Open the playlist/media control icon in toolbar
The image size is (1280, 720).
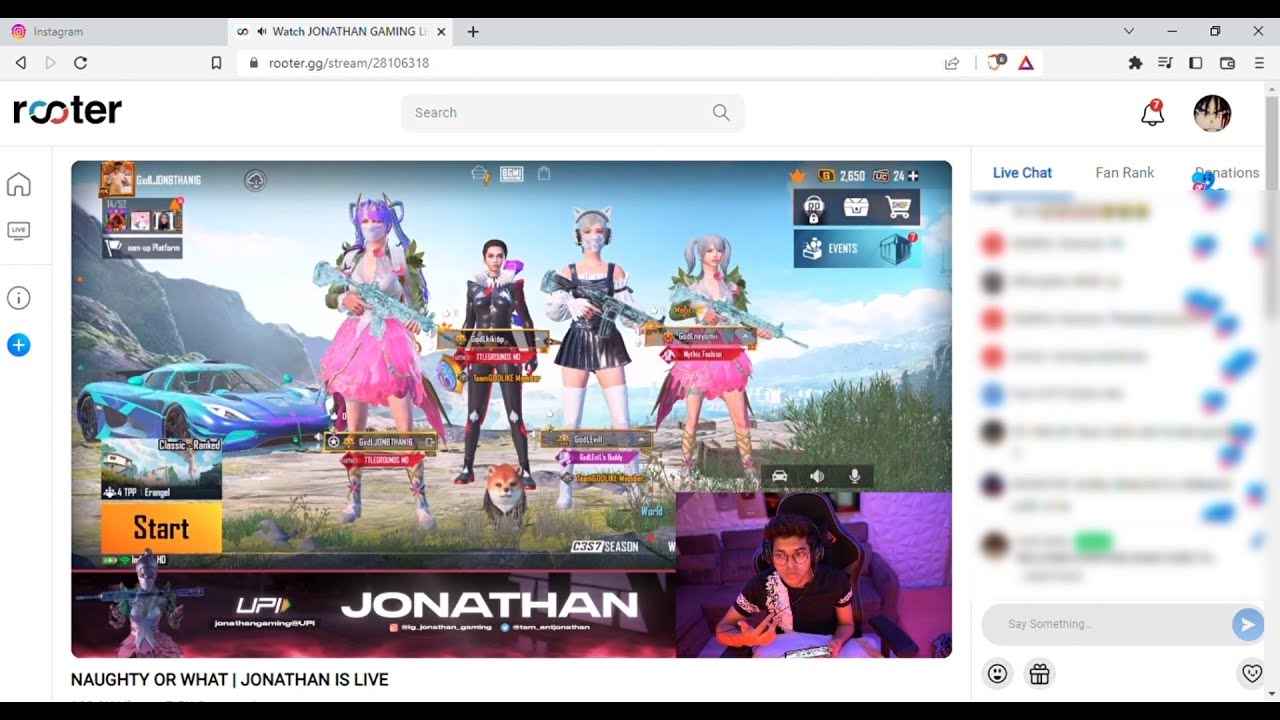1165,63
